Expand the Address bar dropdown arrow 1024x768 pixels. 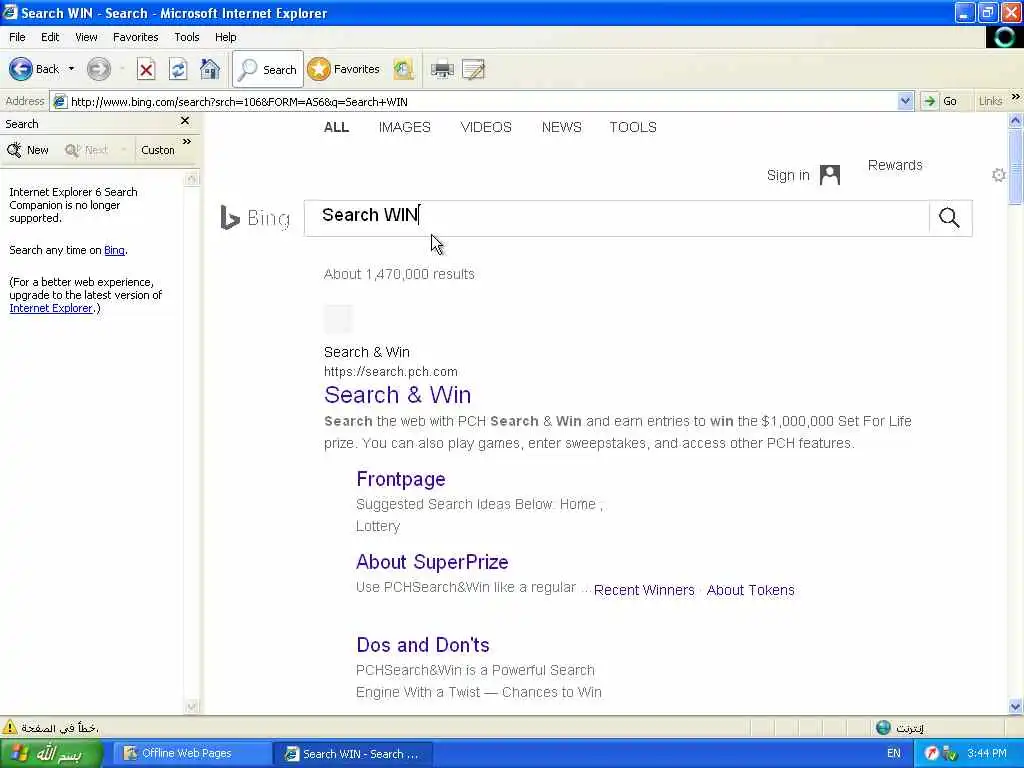pos(904,101)
